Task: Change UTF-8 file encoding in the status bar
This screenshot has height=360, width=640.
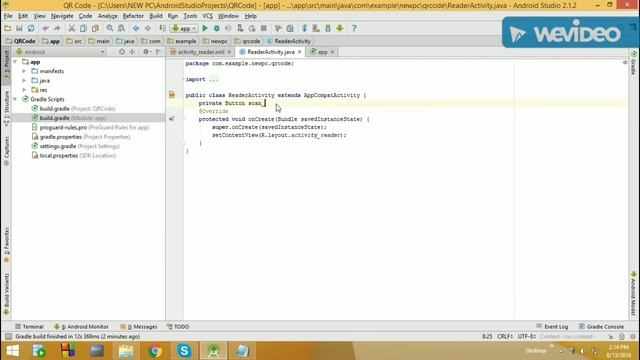Action: [x=527, y=336]
